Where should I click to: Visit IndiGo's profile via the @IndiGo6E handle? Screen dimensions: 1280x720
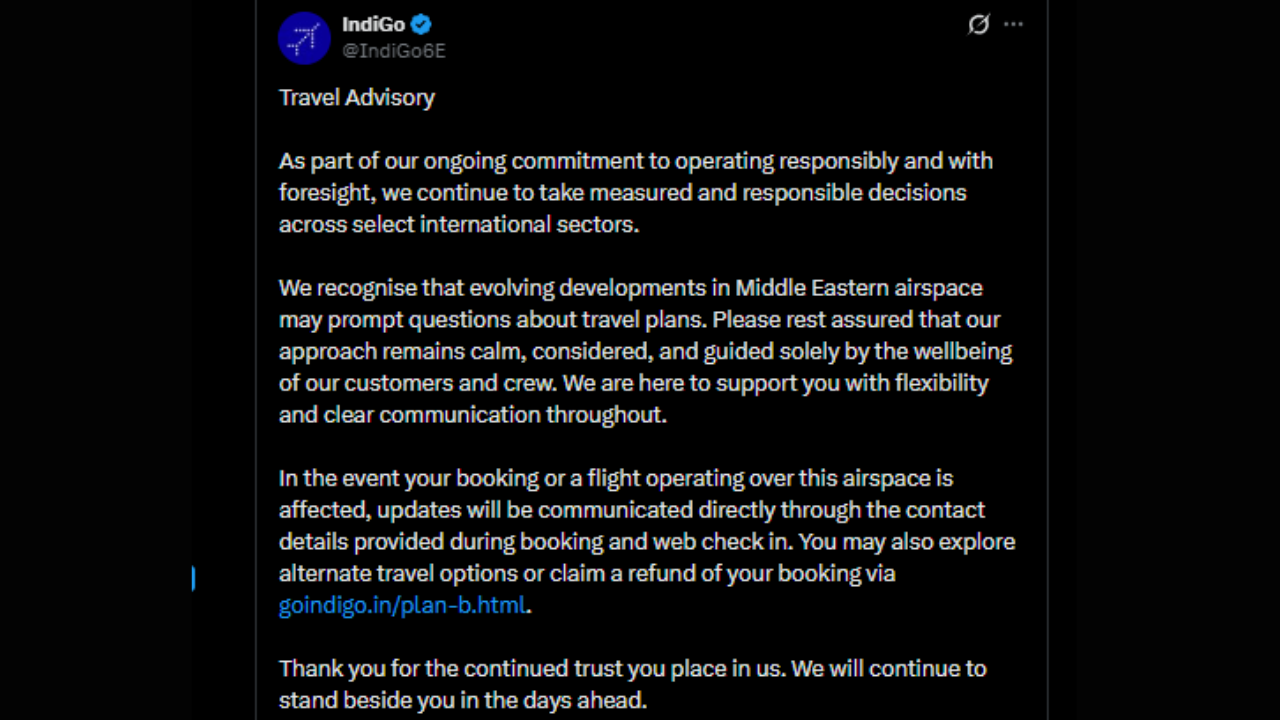tap(394, 50)
